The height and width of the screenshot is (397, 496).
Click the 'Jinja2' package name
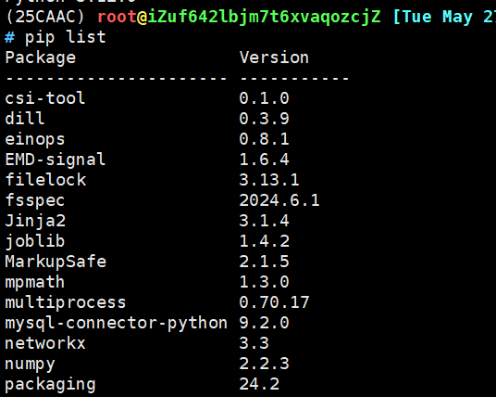click(35, 221)
